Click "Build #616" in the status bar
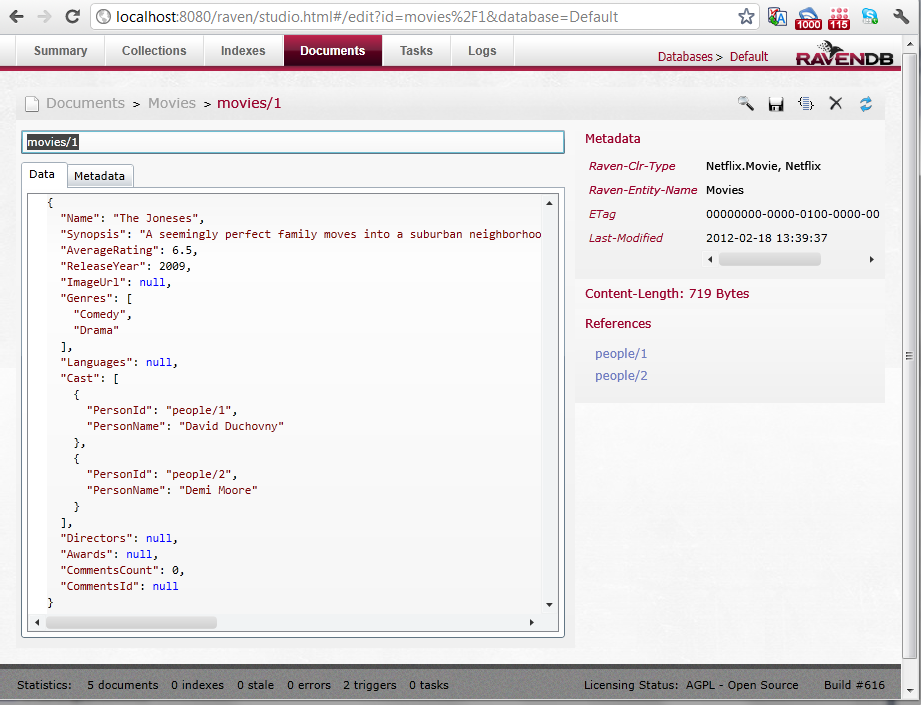Screen dimensions: 921x705 tap(854, 685)
